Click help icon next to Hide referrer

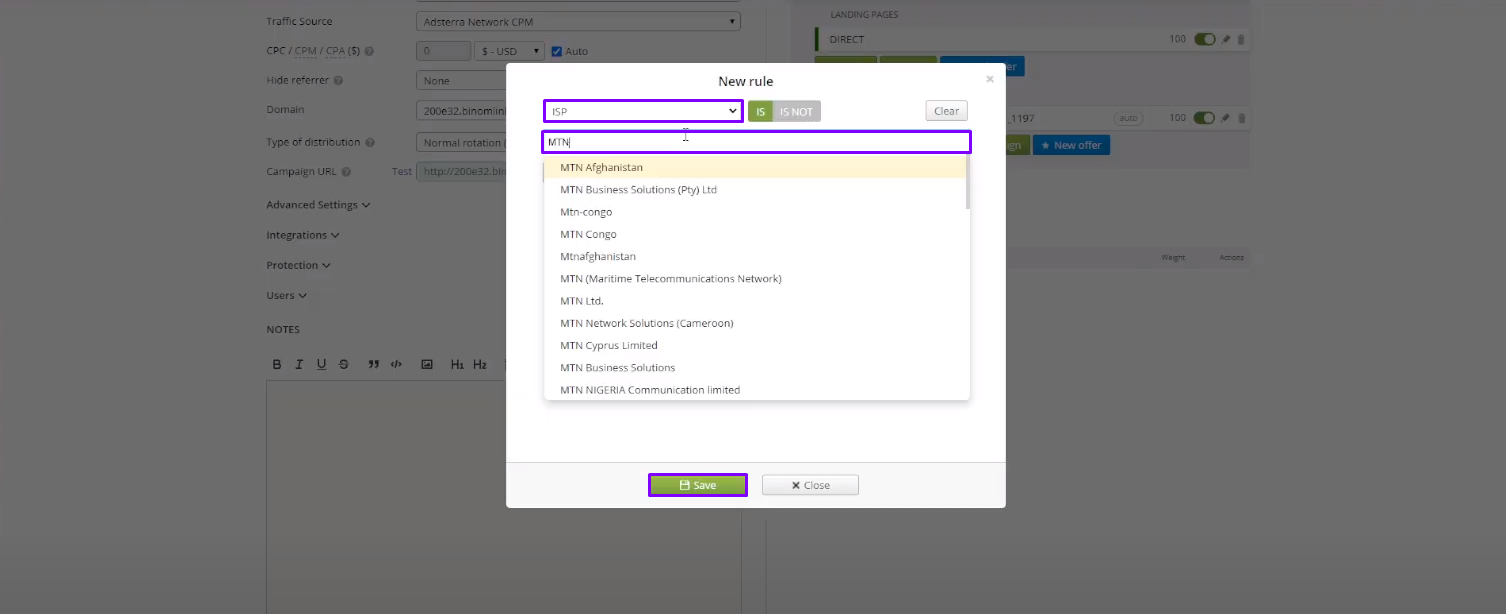[338, 81]
